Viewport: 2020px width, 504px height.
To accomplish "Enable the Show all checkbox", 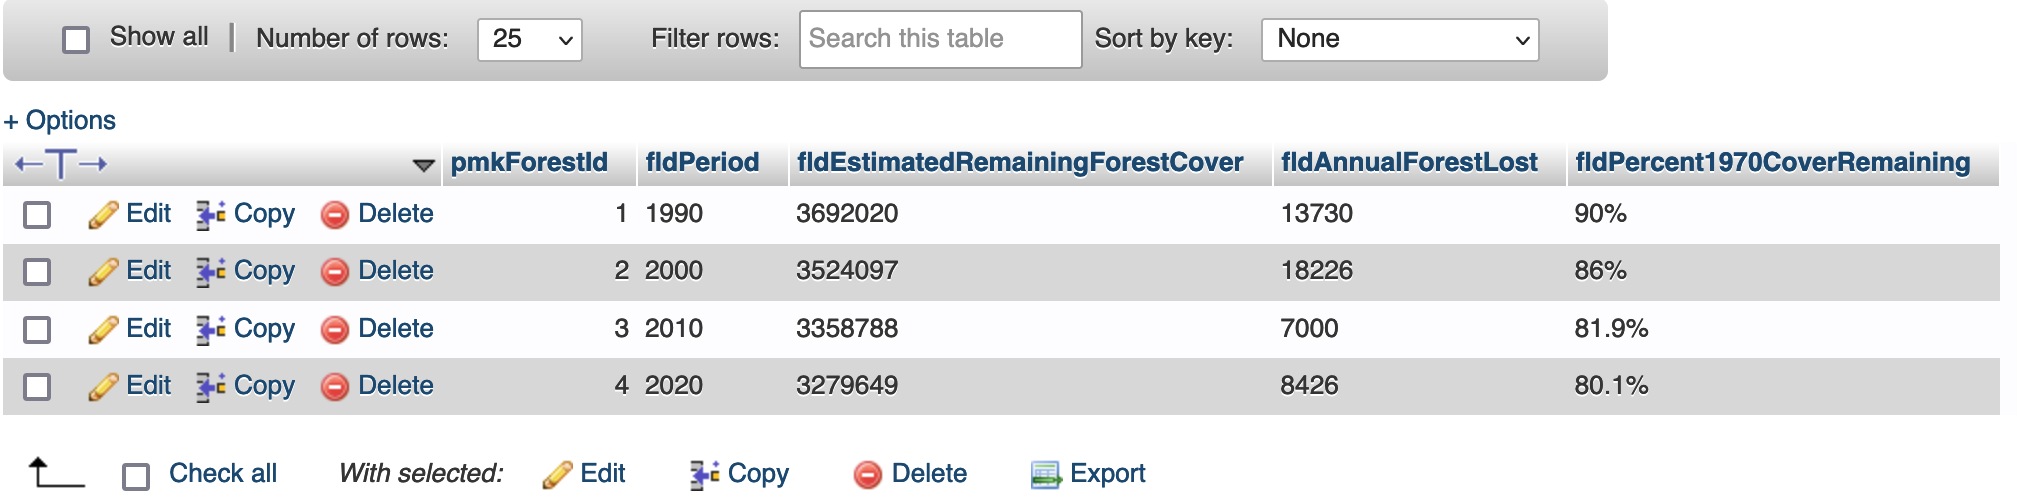I will pyautogui.click(x=76, y=40).
